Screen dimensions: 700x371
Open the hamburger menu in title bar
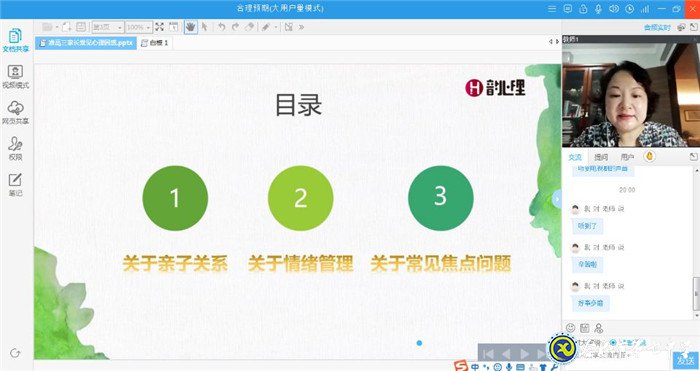point(552,9)
